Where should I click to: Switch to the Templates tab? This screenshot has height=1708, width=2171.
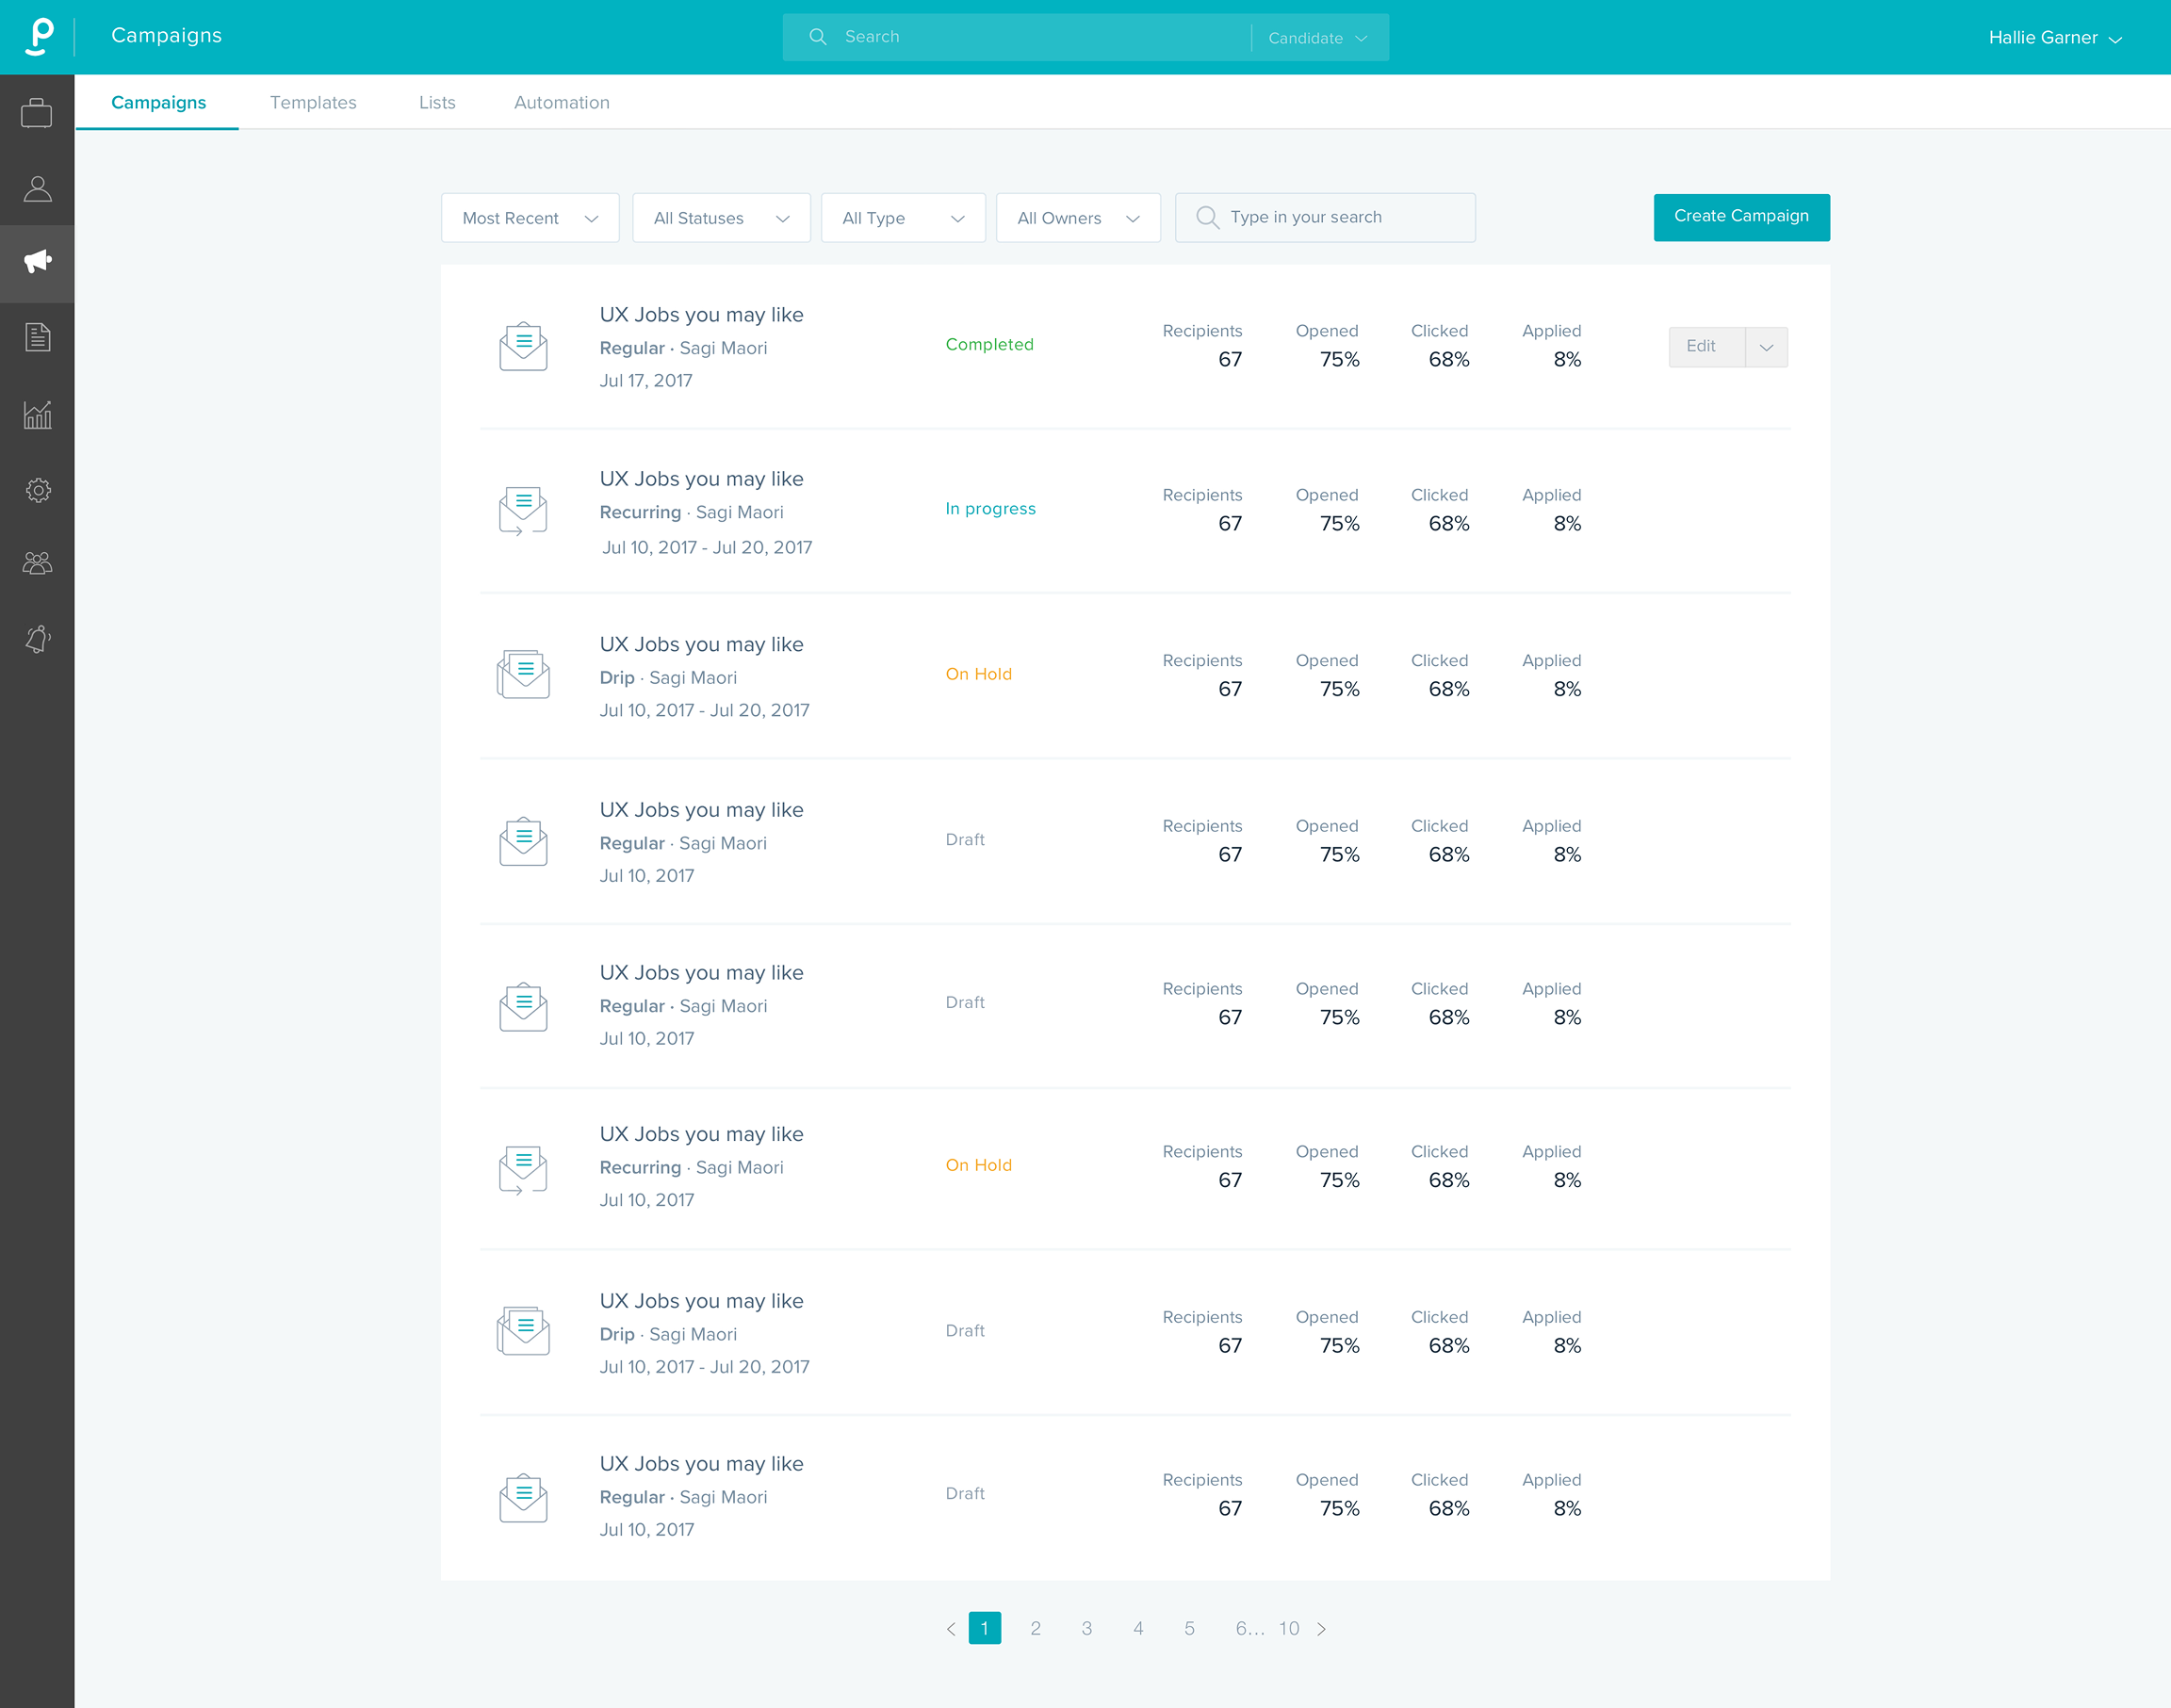(313, 103)
